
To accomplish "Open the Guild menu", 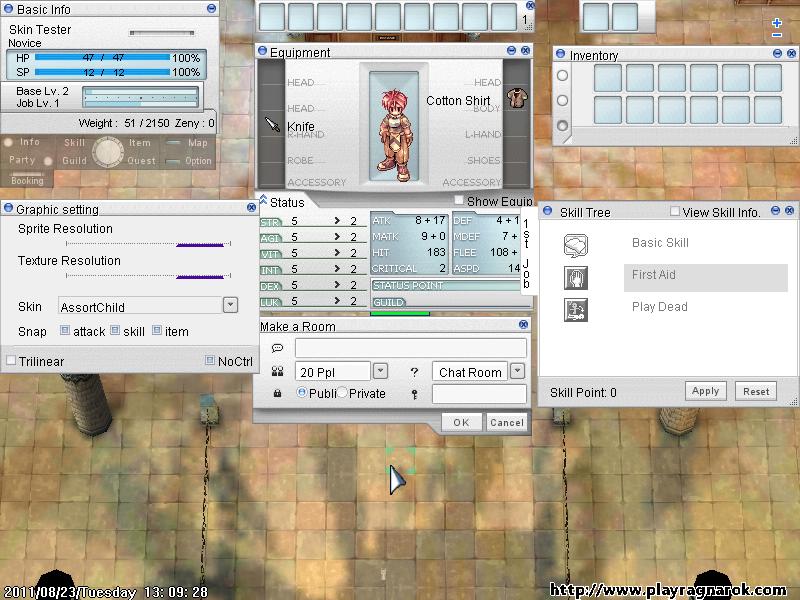I will pyautogui.click(x=74, y=161).
